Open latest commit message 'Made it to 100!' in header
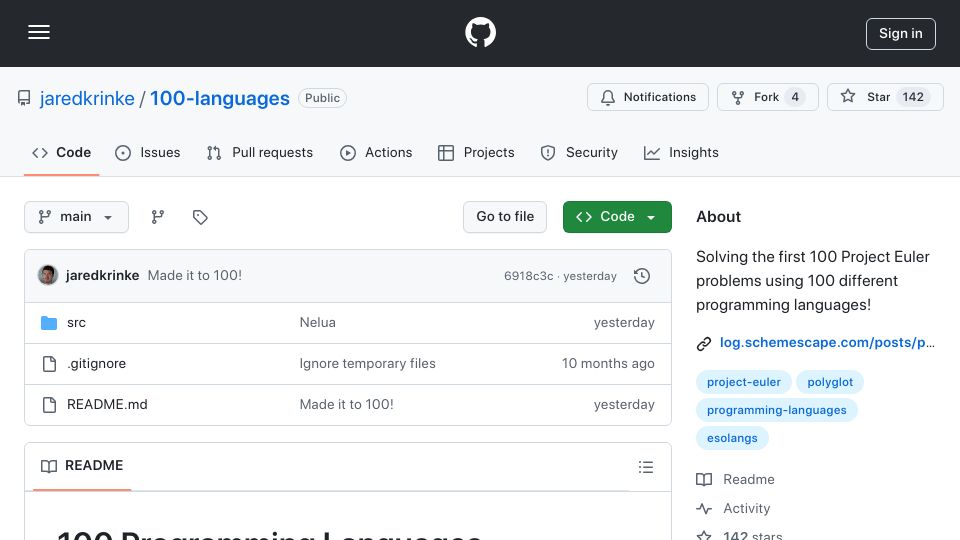Screen dimensions: 960x540 click(x=195, y=276)
